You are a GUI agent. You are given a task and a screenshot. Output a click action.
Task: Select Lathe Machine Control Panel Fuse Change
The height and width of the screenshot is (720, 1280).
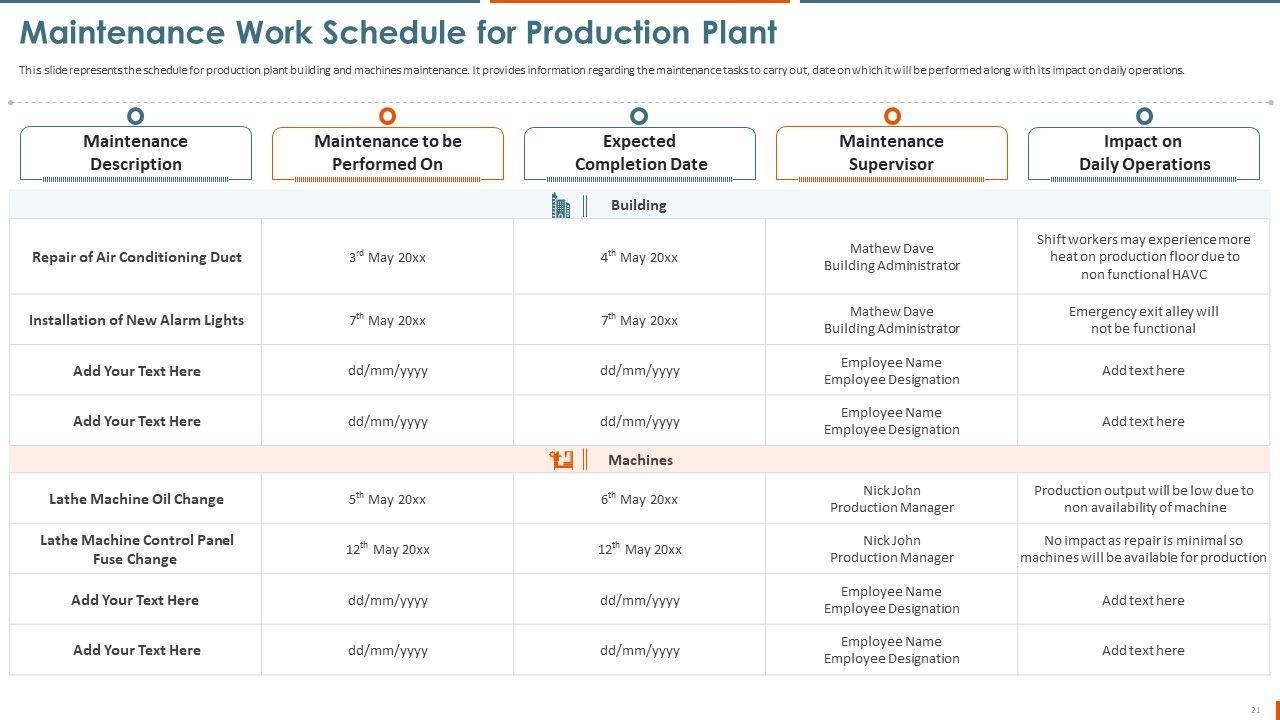coord(136,549)
